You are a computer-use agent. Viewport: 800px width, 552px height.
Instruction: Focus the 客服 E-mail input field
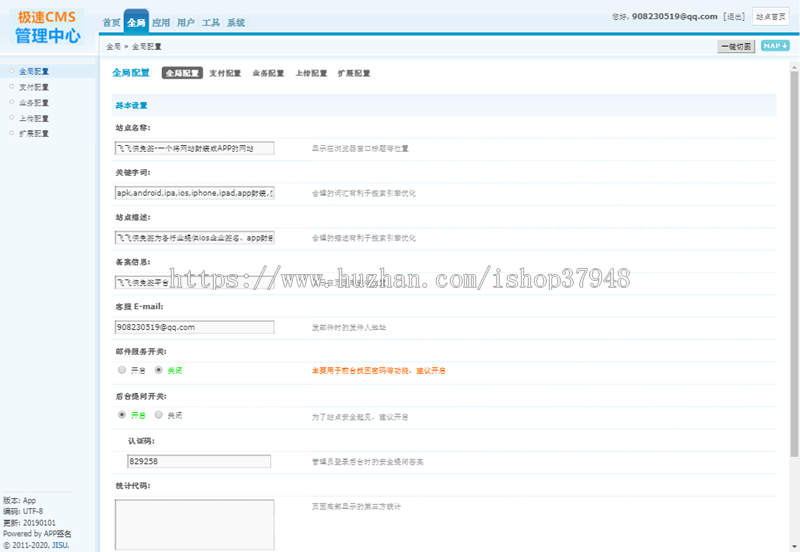194,327
